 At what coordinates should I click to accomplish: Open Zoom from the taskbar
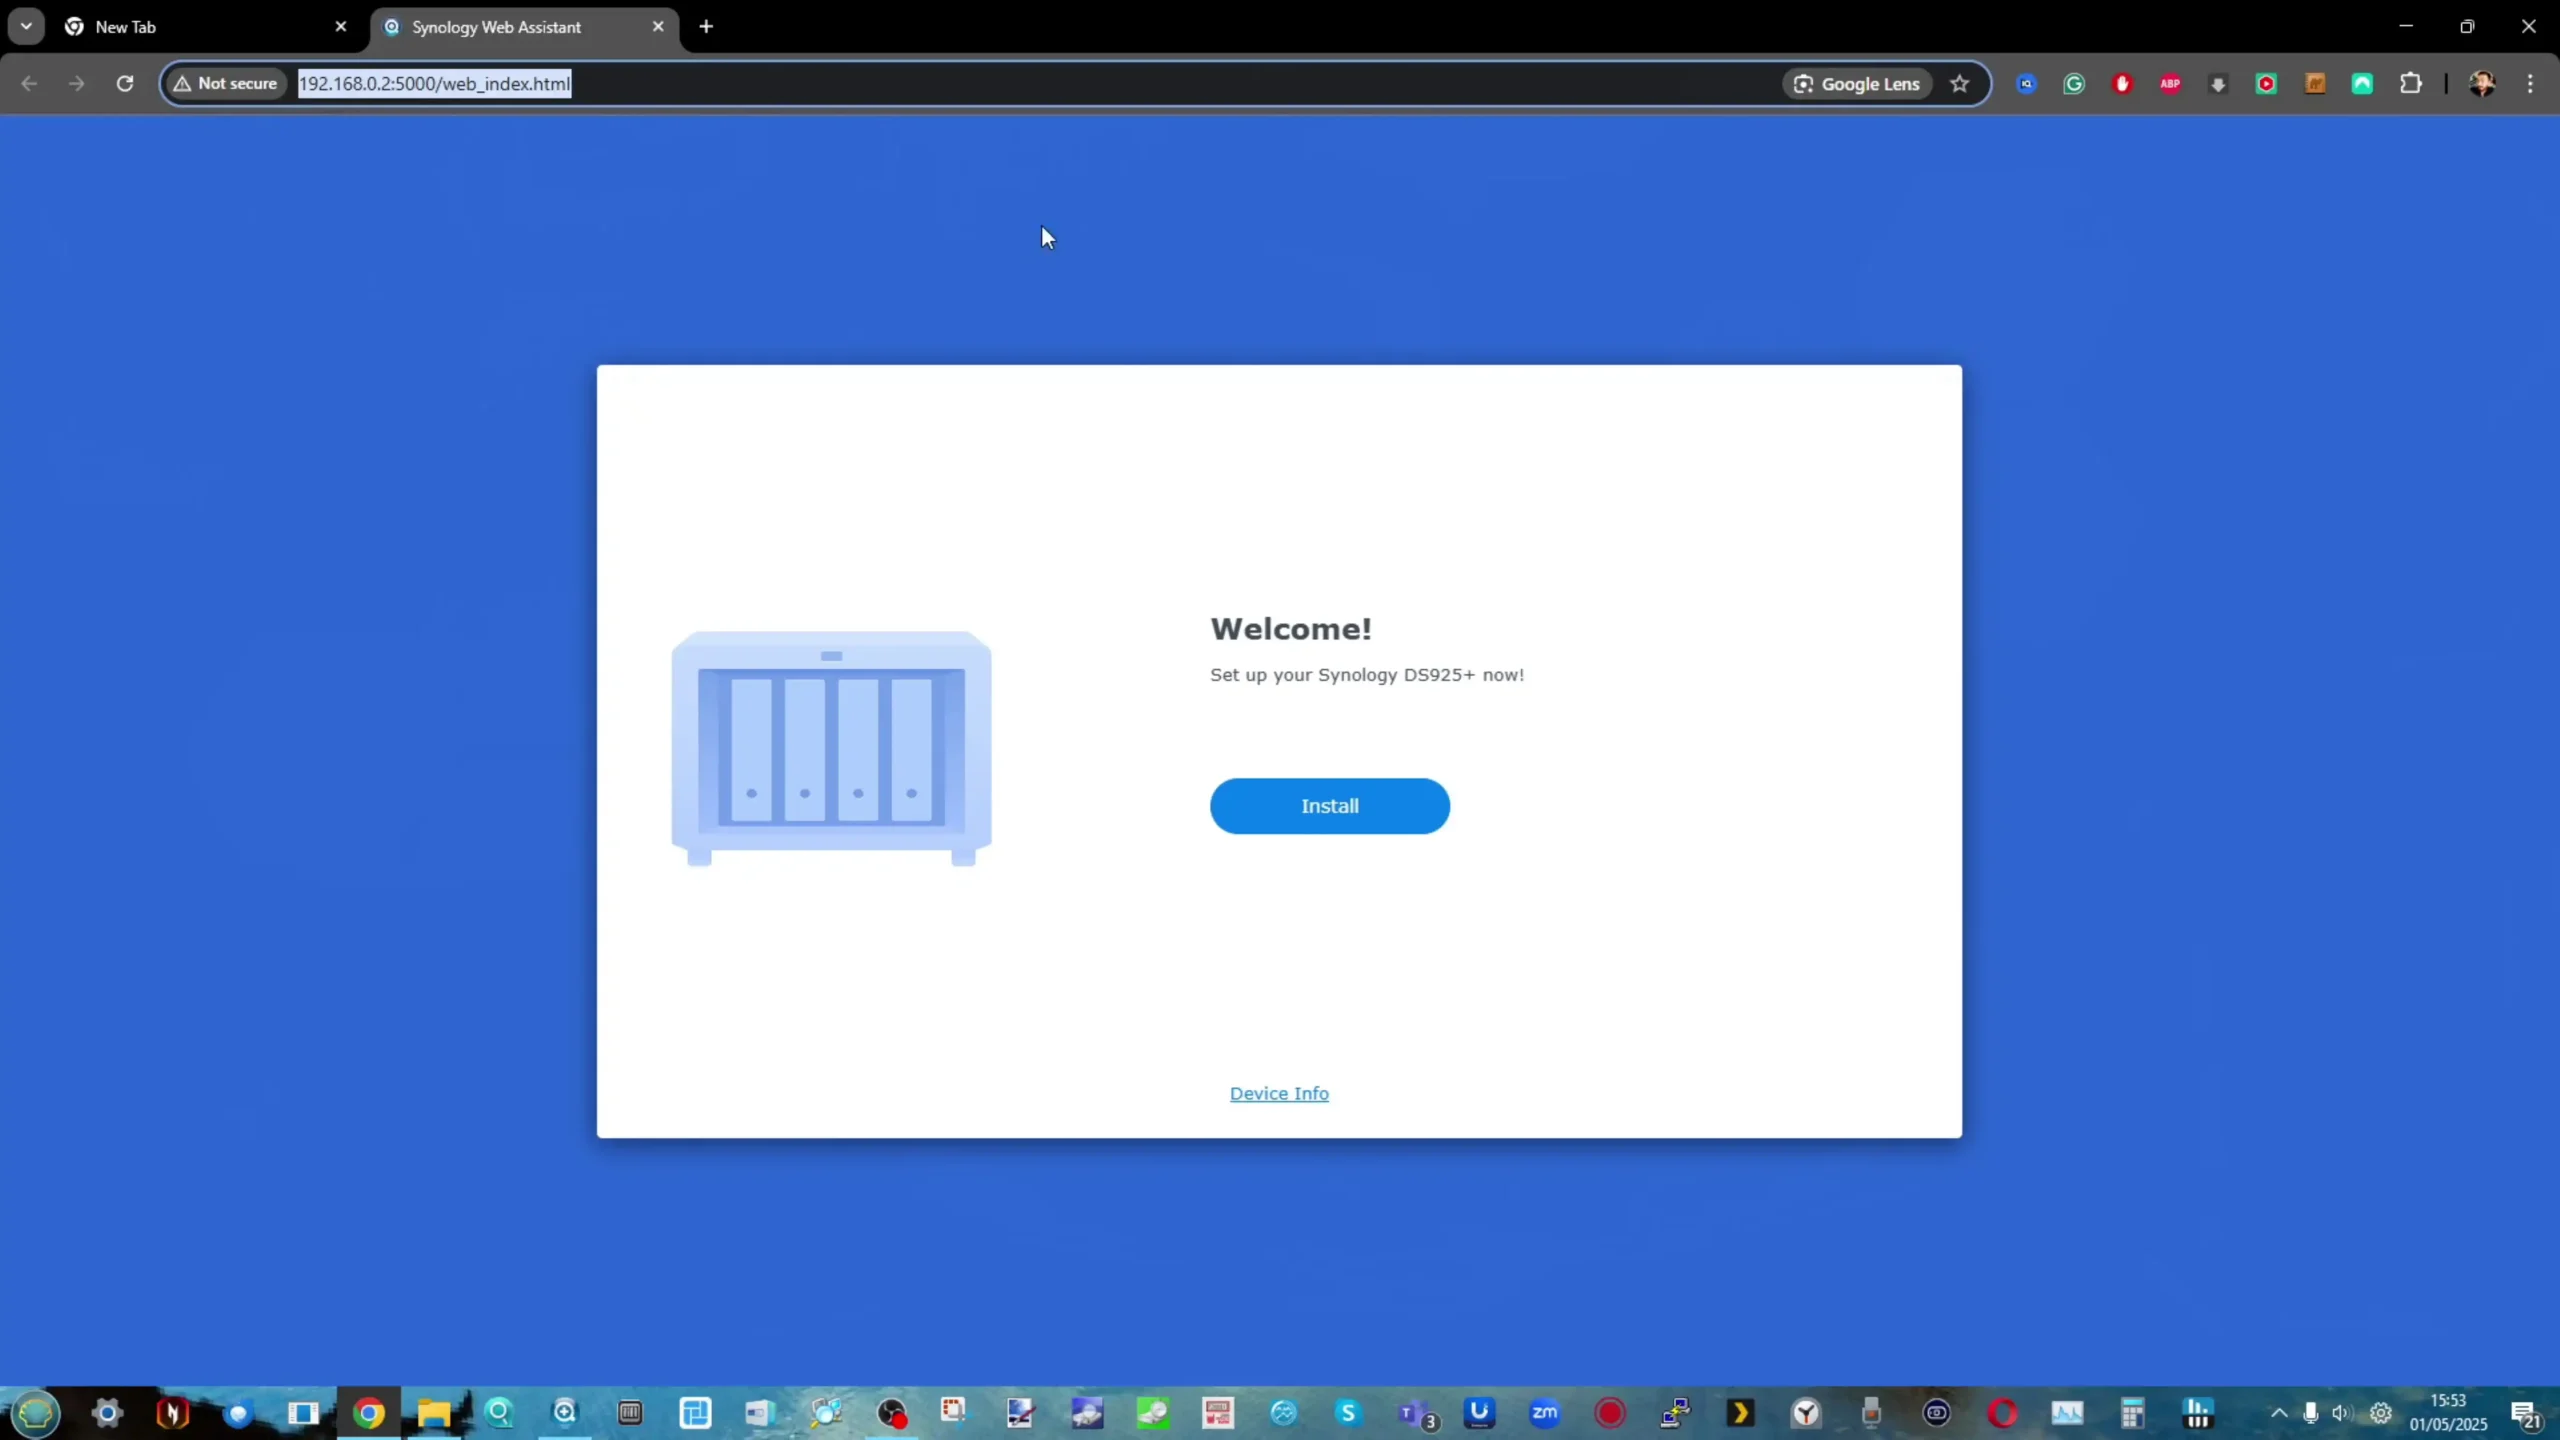pyautogui.click(x=1544, y=1413)
